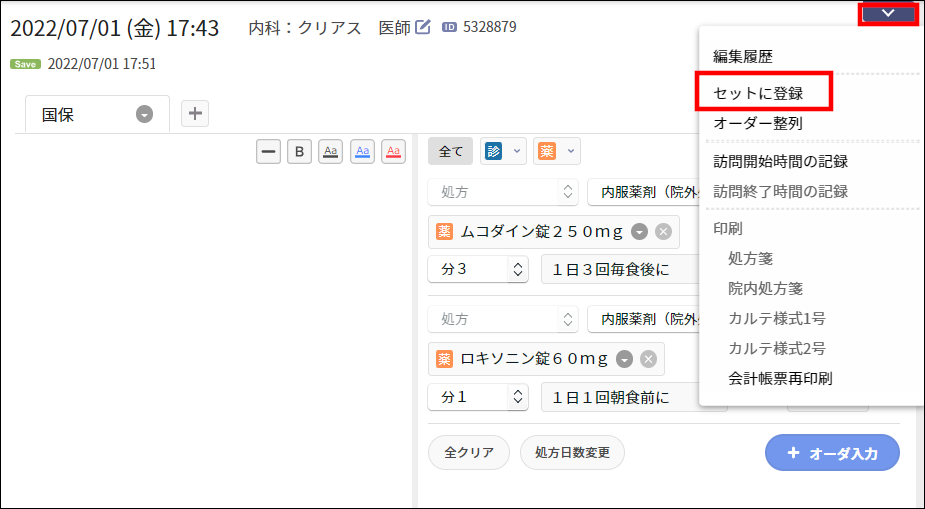Open dropdown arrow next to ロキソニン錠60mg
Viewport: 925px width, 509px height.
tap(625, 359)
